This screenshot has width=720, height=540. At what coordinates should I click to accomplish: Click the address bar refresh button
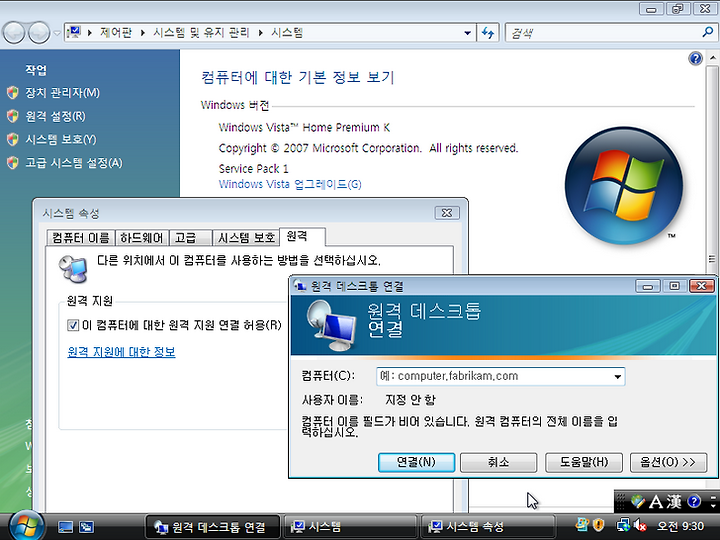pyautogui.click(x=488, y=33)
